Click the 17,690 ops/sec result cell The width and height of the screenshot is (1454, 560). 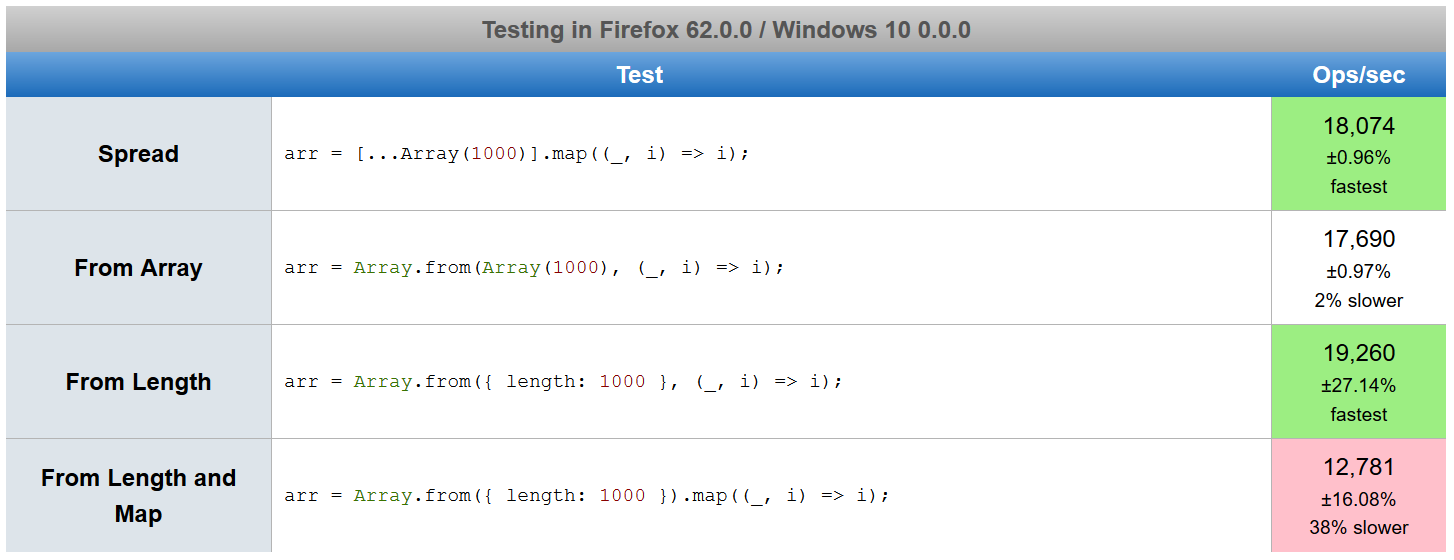1359,268
